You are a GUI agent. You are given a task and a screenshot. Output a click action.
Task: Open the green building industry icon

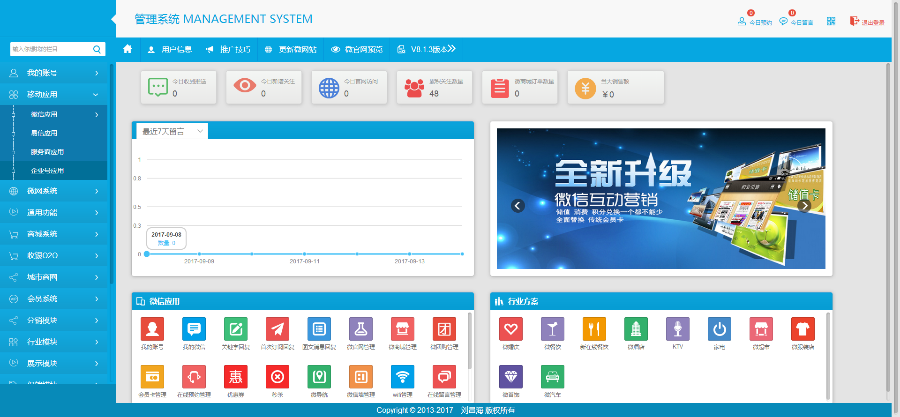(x=636, y=329)
